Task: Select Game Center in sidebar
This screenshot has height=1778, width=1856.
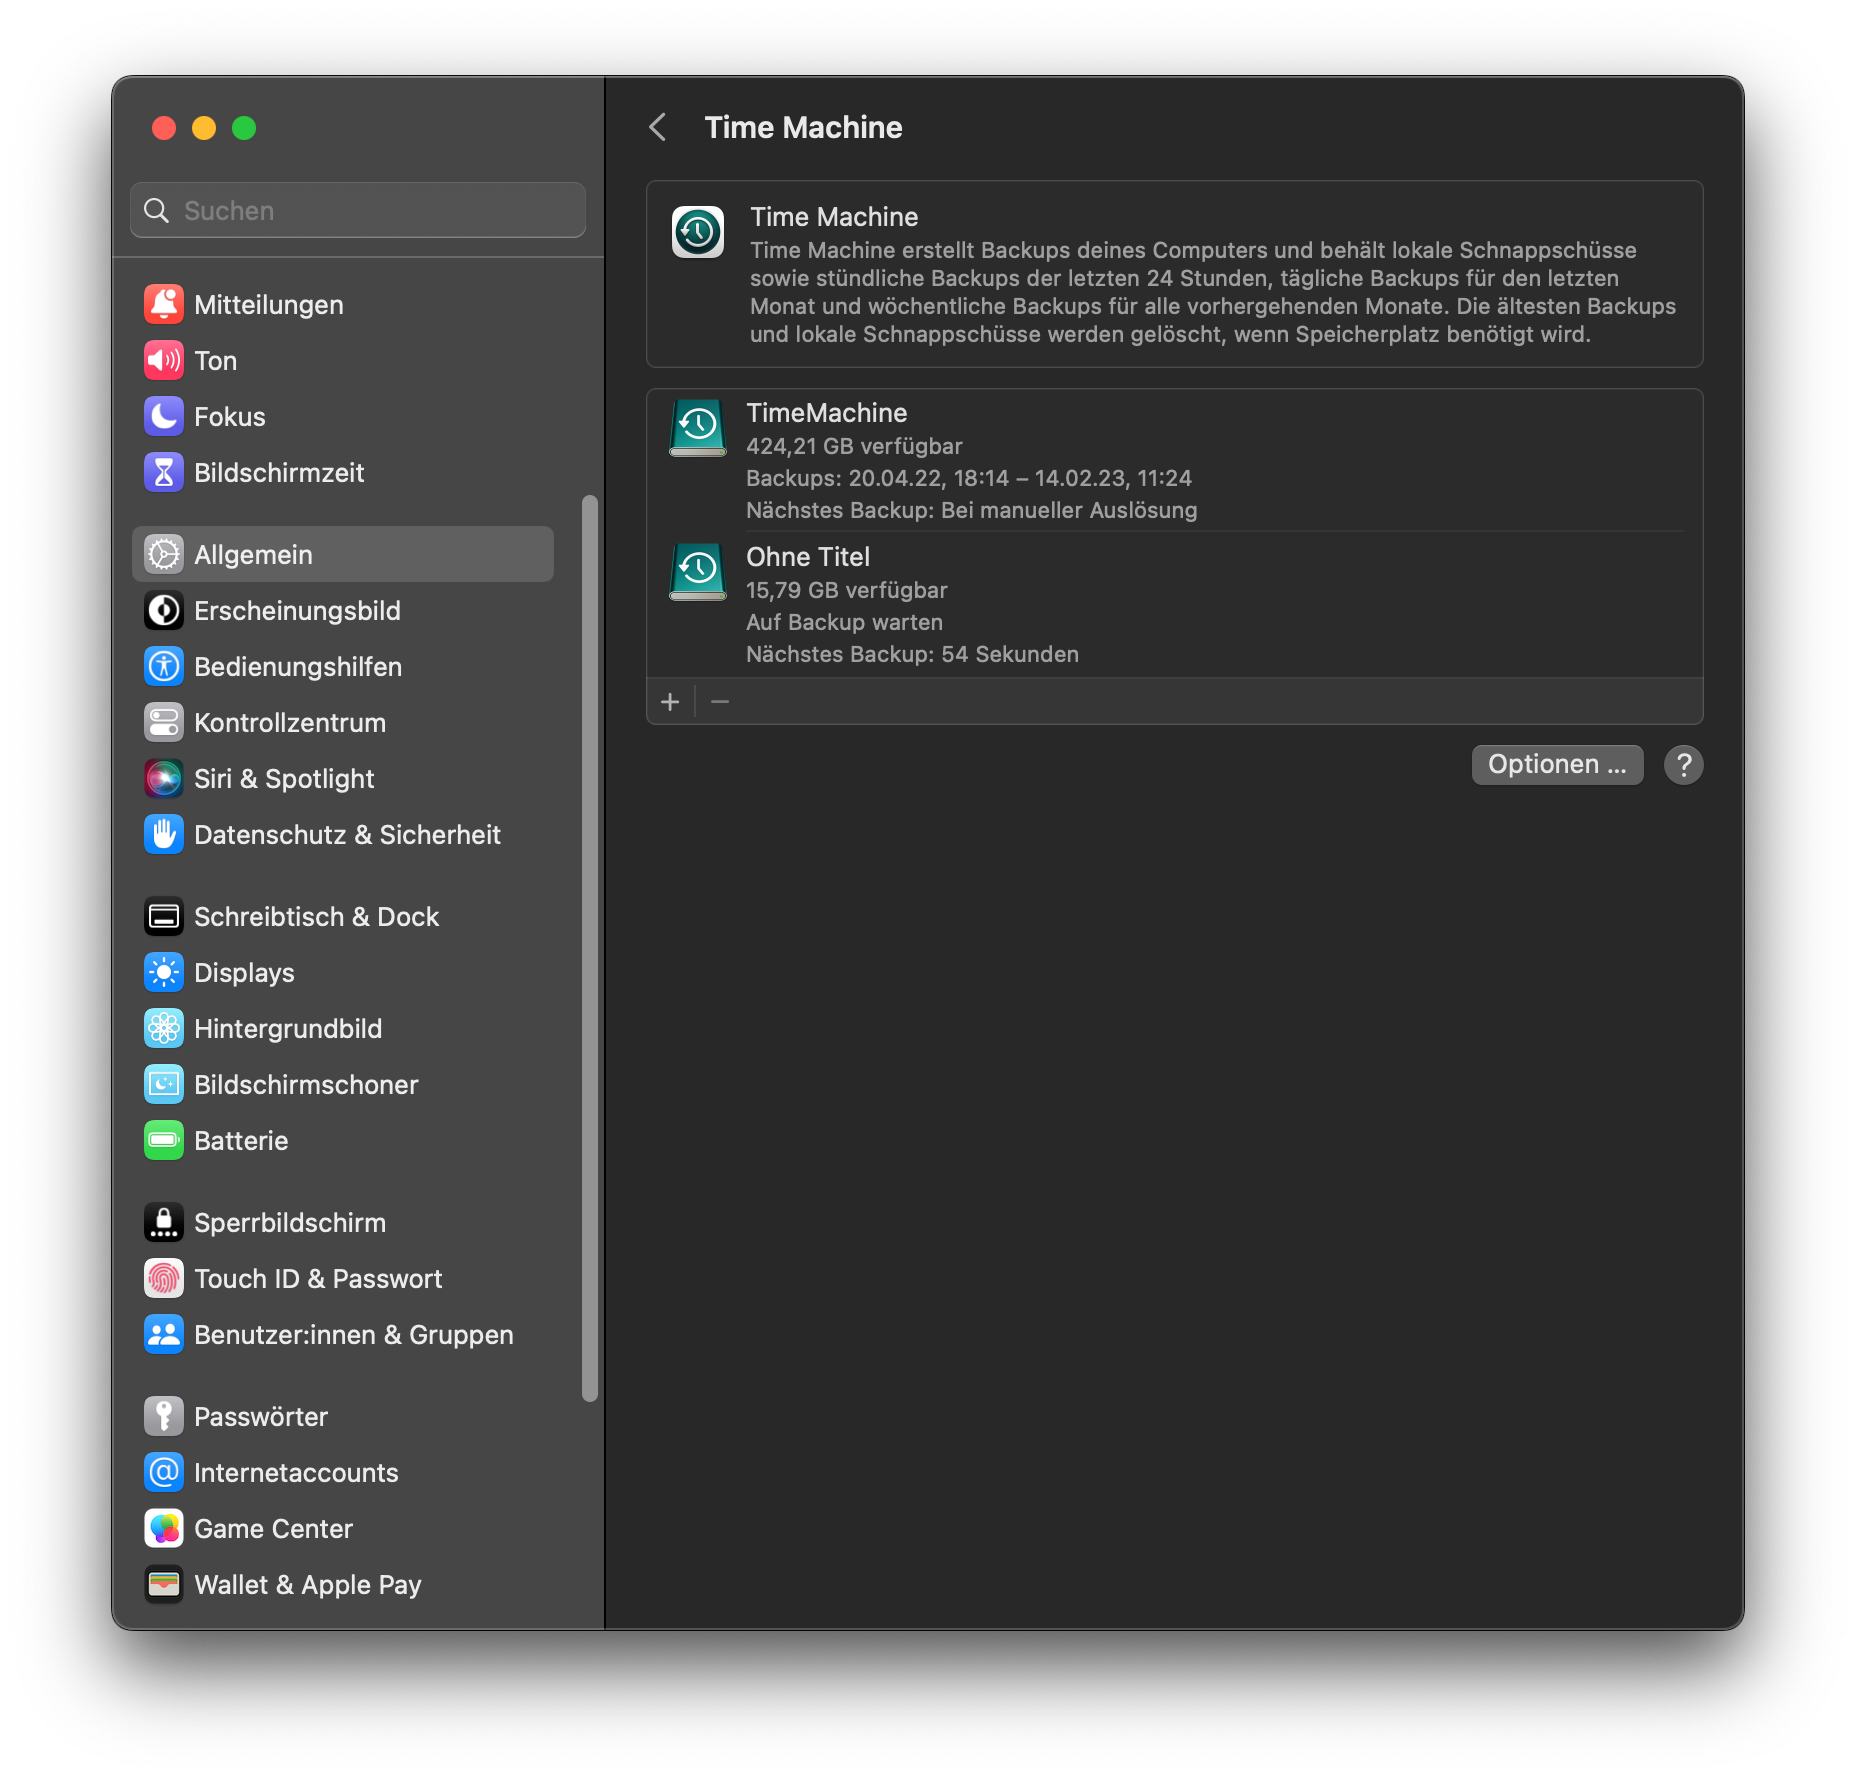Action: 343,1529
